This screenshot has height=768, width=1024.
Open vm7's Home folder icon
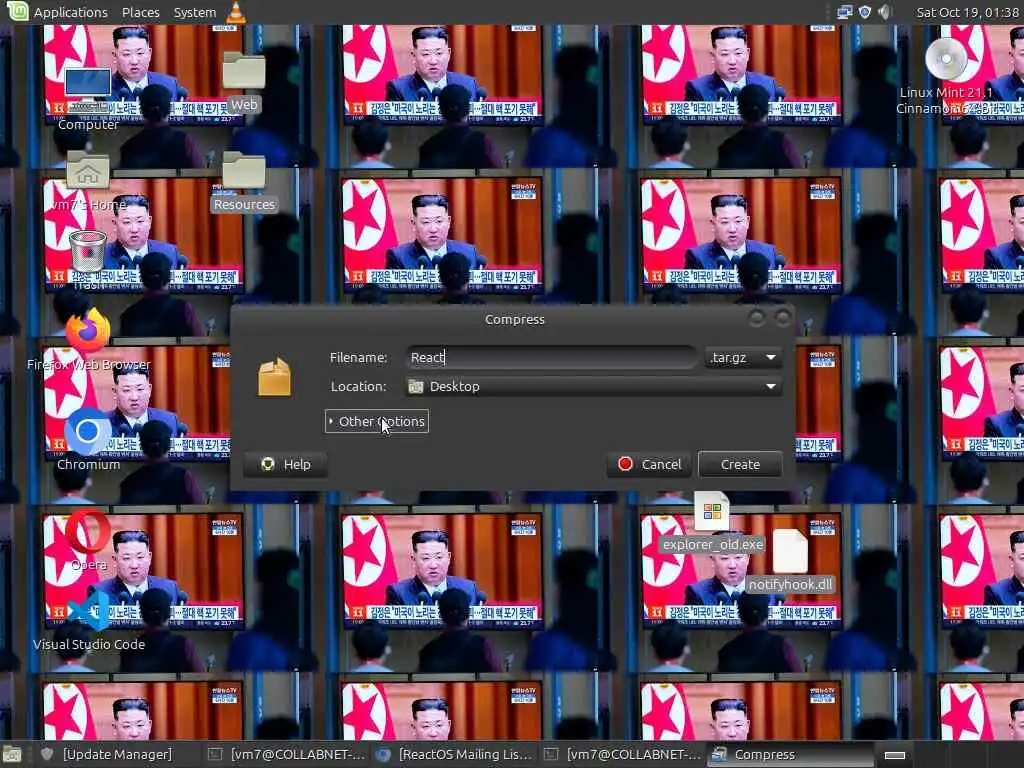coord(88,171)
